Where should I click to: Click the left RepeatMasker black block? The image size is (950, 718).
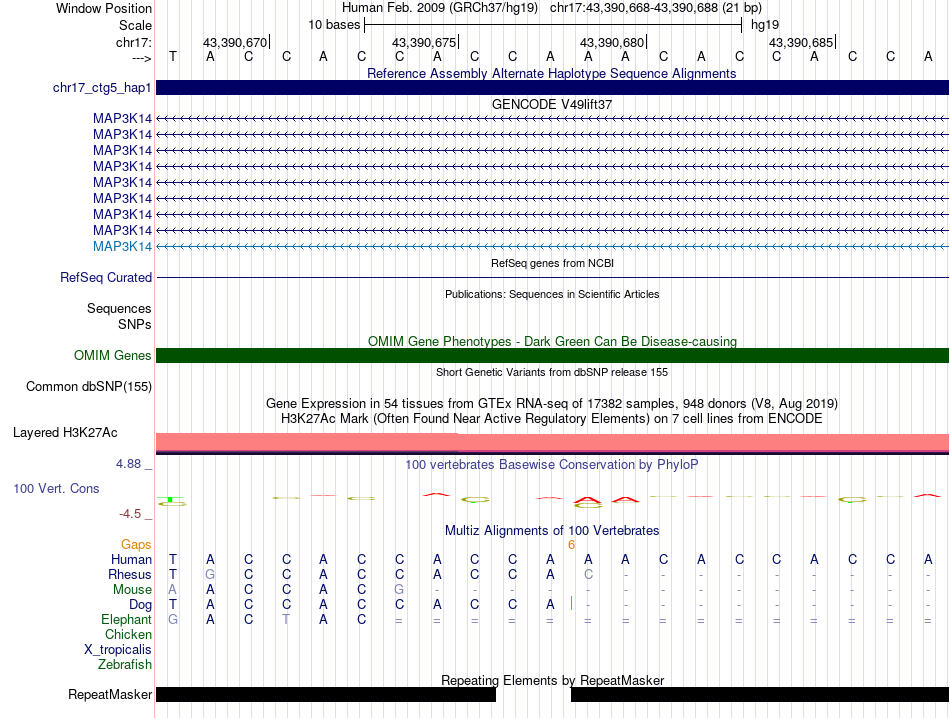[326, 694]
